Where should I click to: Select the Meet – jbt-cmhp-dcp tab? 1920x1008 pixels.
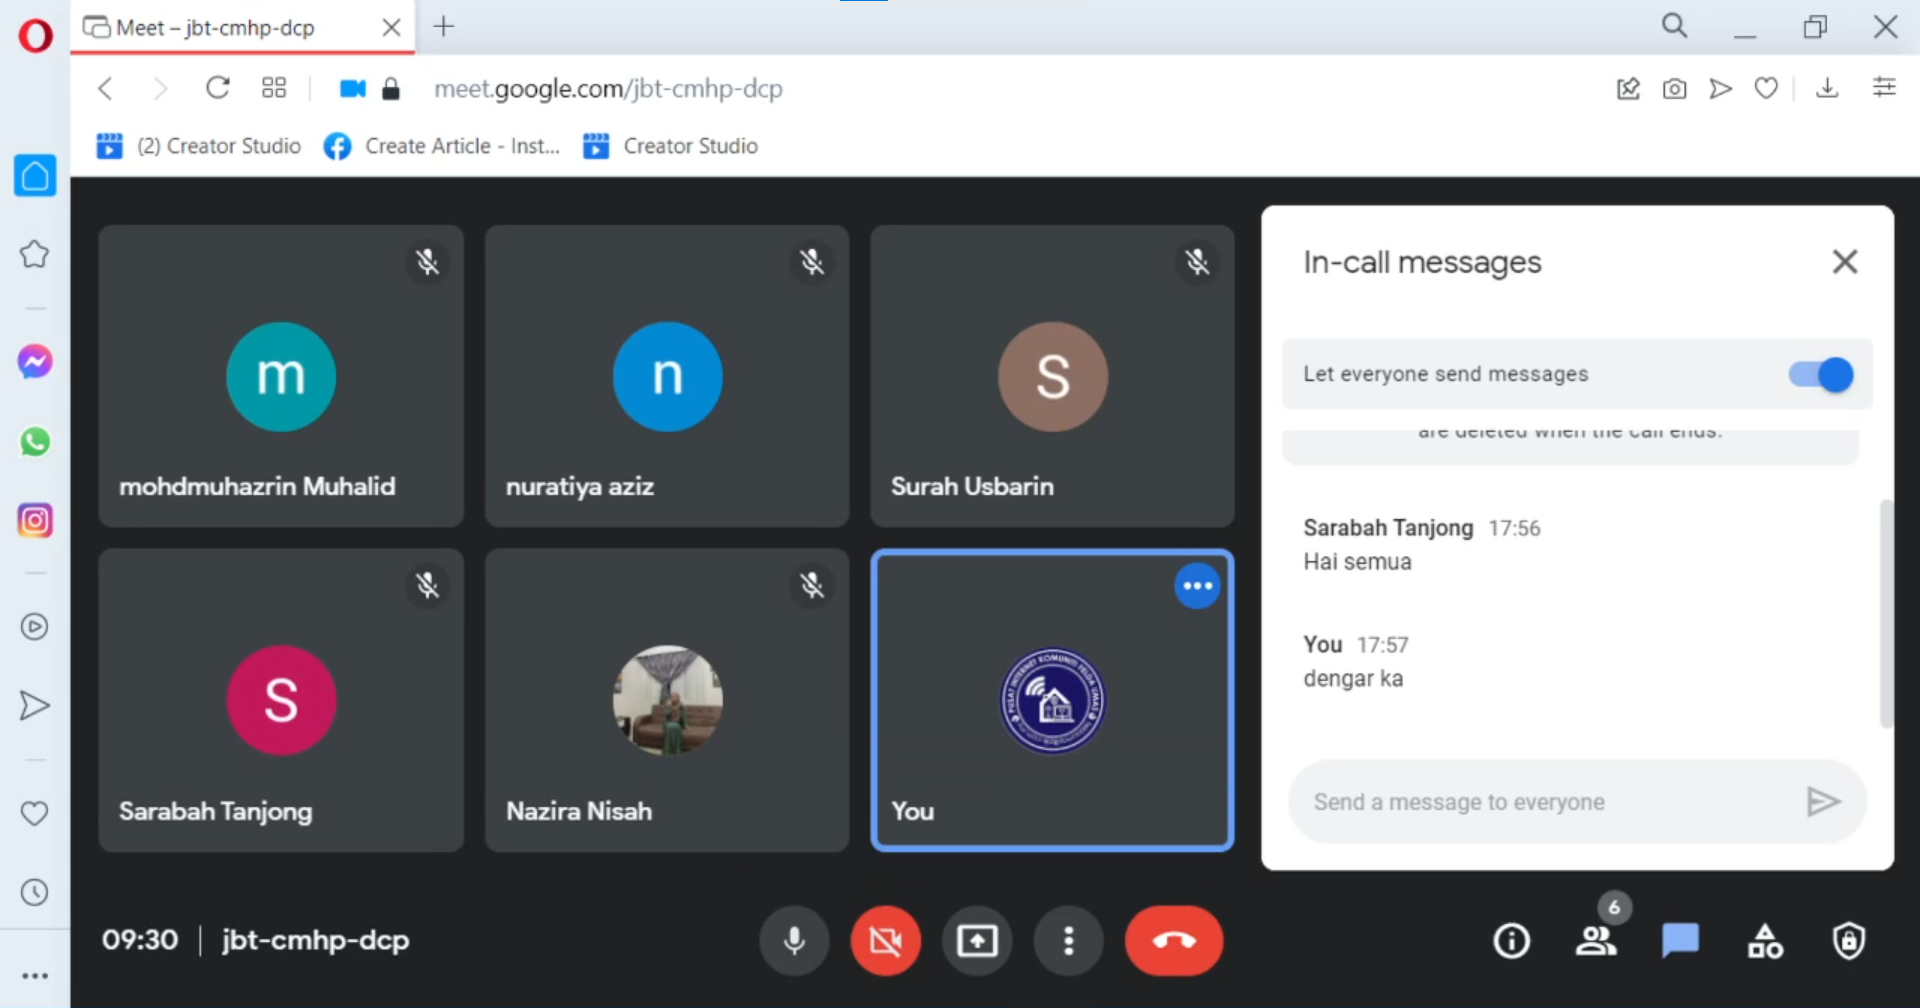[x=215, y=28]
